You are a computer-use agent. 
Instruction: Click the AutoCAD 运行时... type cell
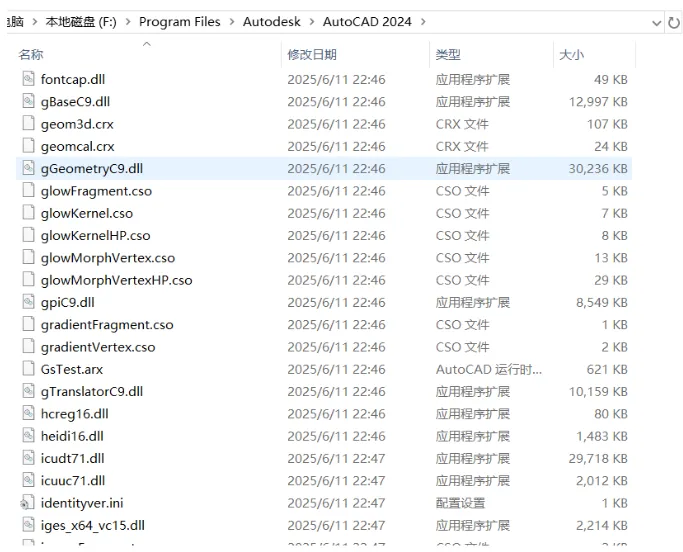(x=489, y=369)
